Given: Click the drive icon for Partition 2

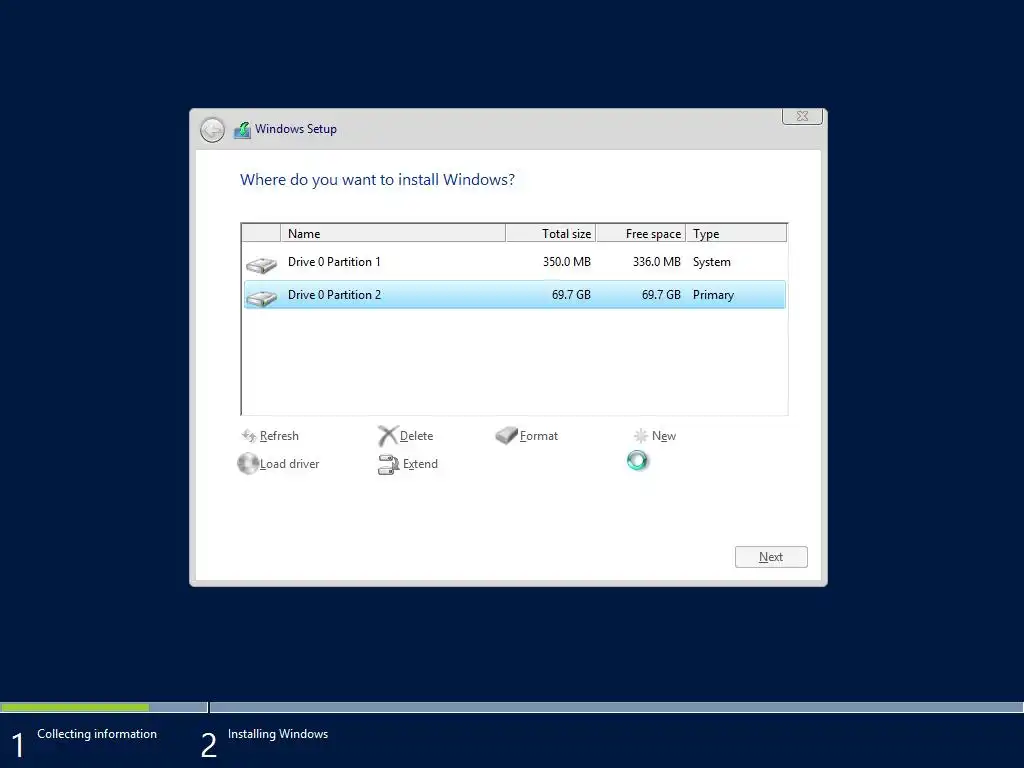Looking at the screenshot, I should (x=261, y=298).
